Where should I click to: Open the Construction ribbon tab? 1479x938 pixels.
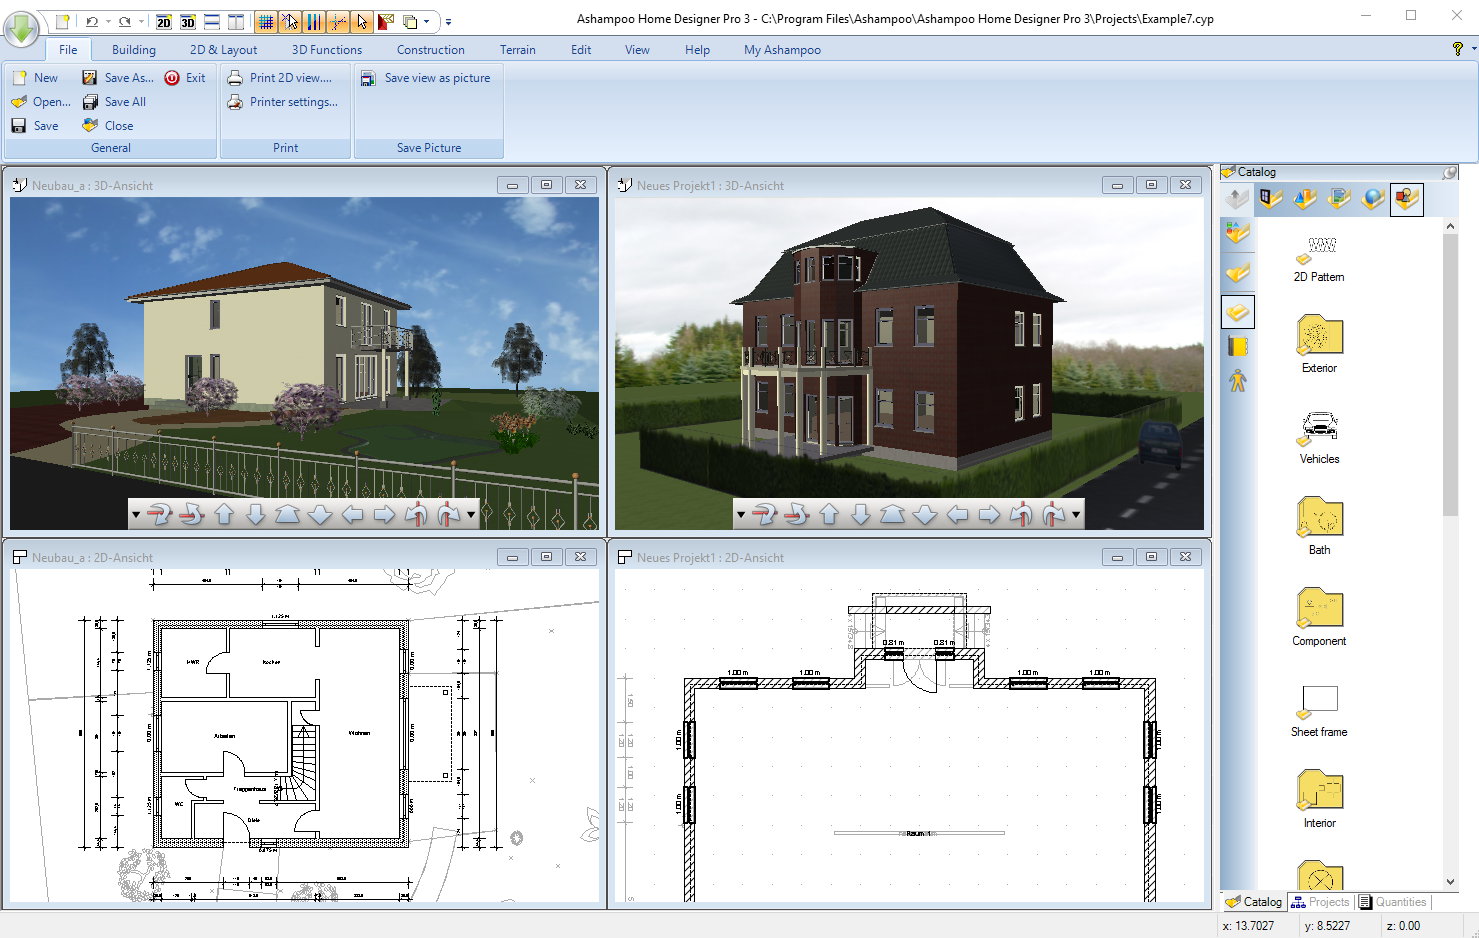point(430,50)
